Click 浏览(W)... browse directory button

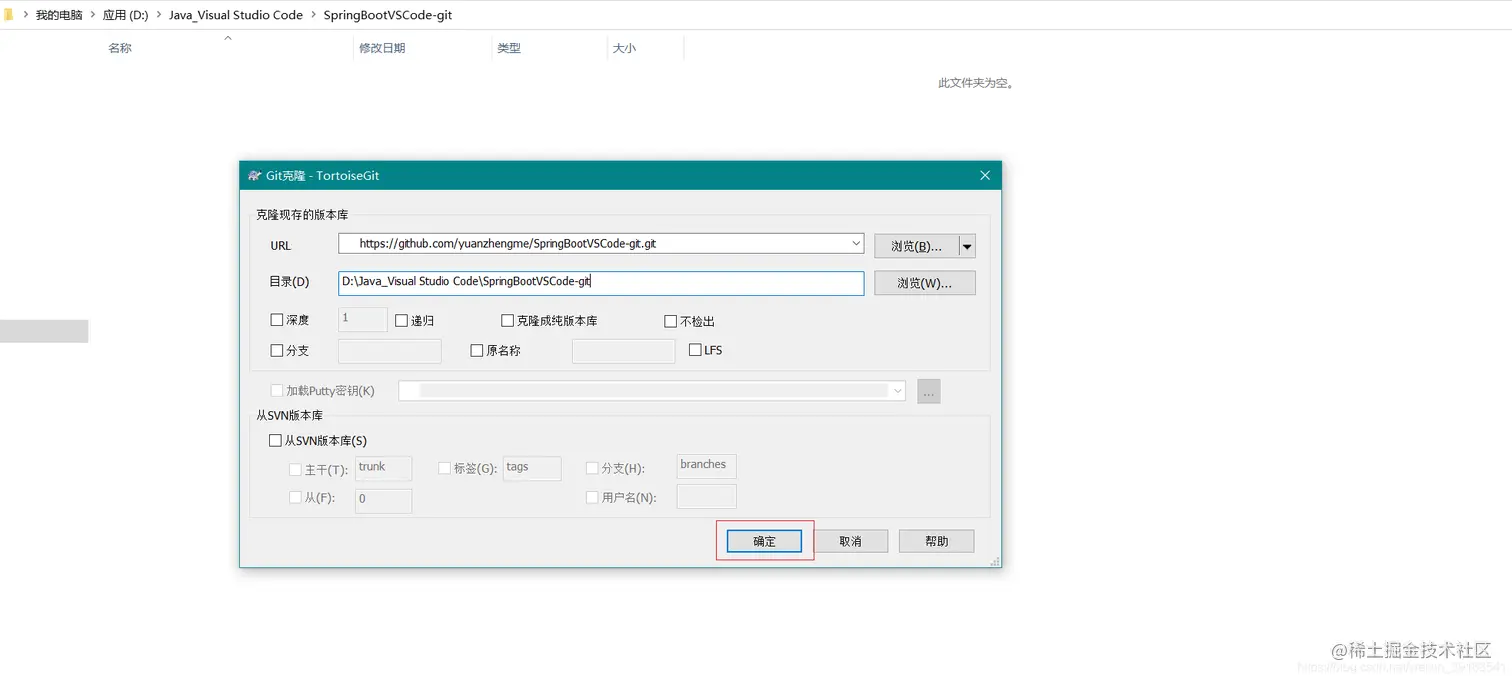click(925, 283)
